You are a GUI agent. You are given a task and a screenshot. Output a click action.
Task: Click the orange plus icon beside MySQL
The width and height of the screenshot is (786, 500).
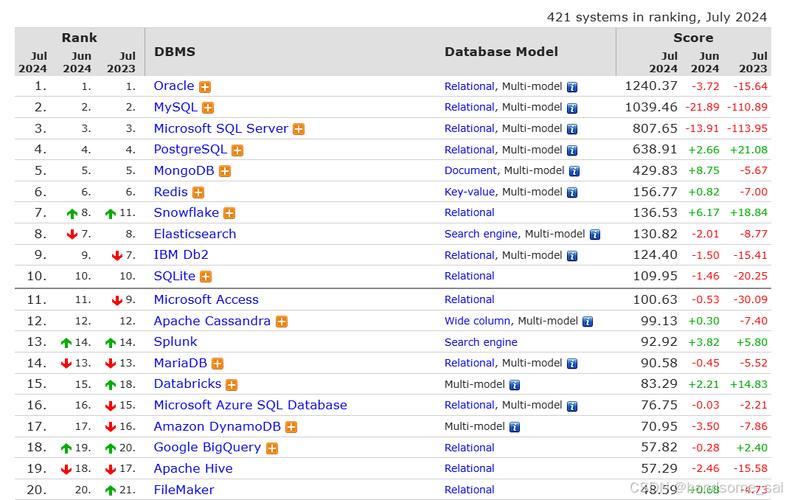(x=208, y=108)
